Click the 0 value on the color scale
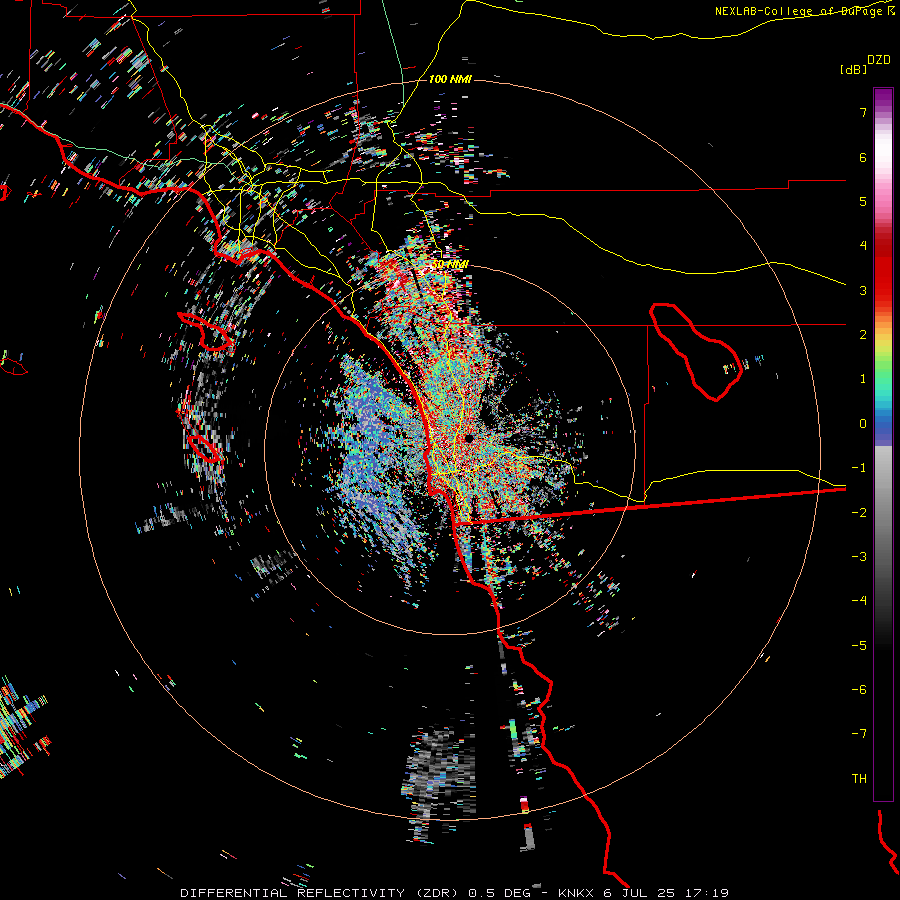This screenshot has width=900, height=900. (x=863, y=424)
